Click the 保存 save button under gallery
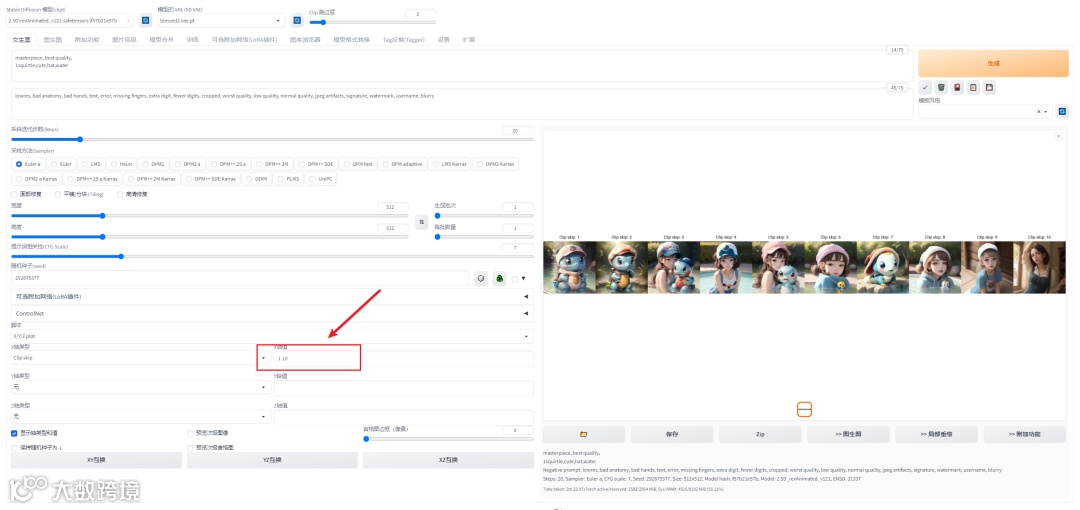This screenshot has height=510, width=1080. (x=672, y=434)
